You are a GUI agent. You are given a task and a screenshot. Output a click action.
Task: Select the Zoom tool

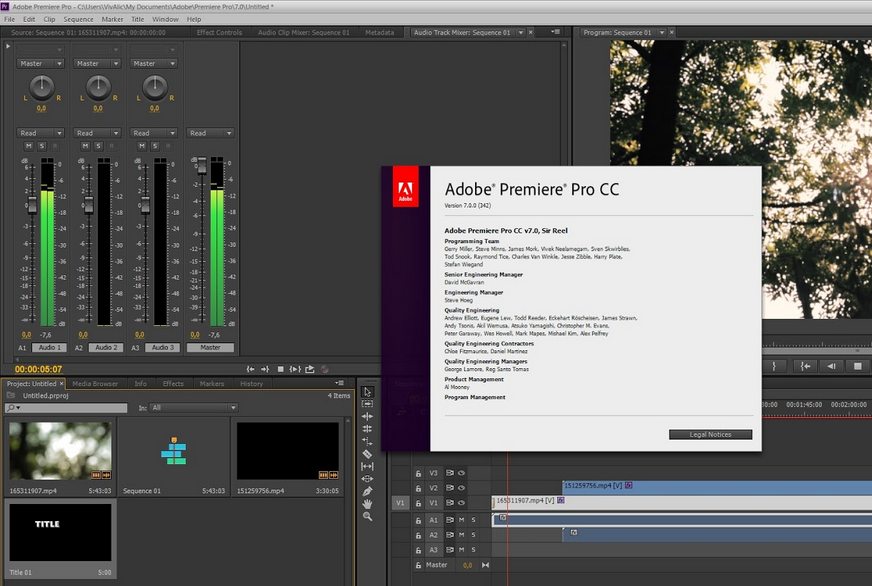[367, 517]
